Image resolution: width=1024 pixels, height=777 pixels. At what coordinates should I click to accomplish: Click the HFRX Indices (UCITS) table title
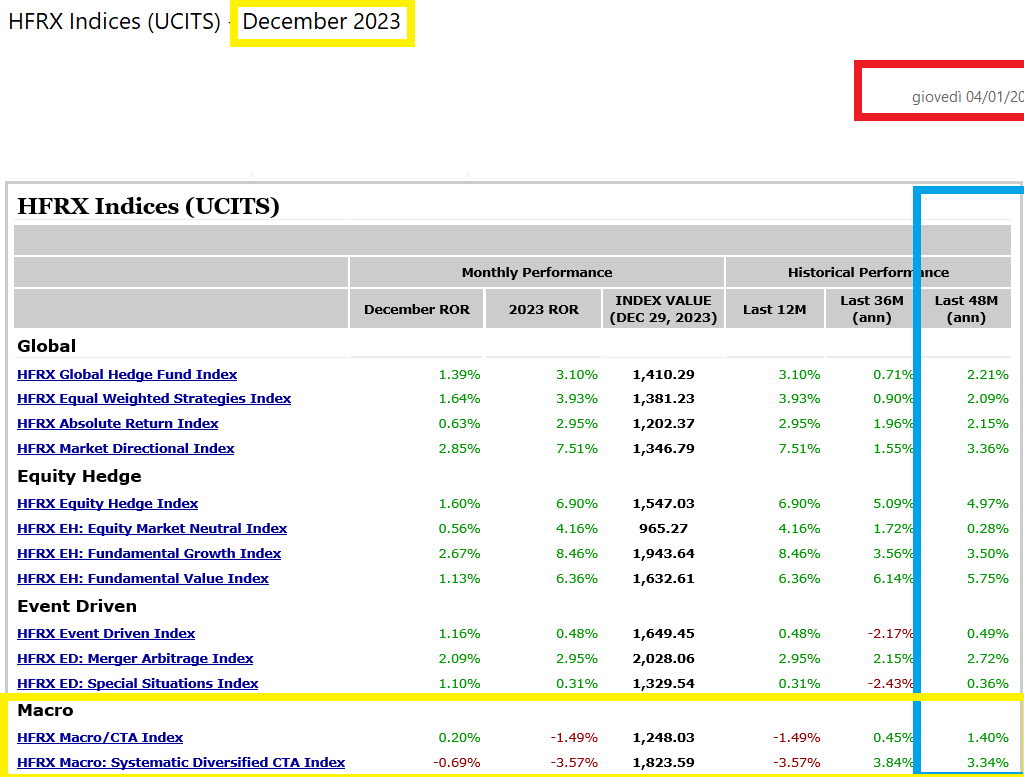pyautogui.click(x=148, y=206)
